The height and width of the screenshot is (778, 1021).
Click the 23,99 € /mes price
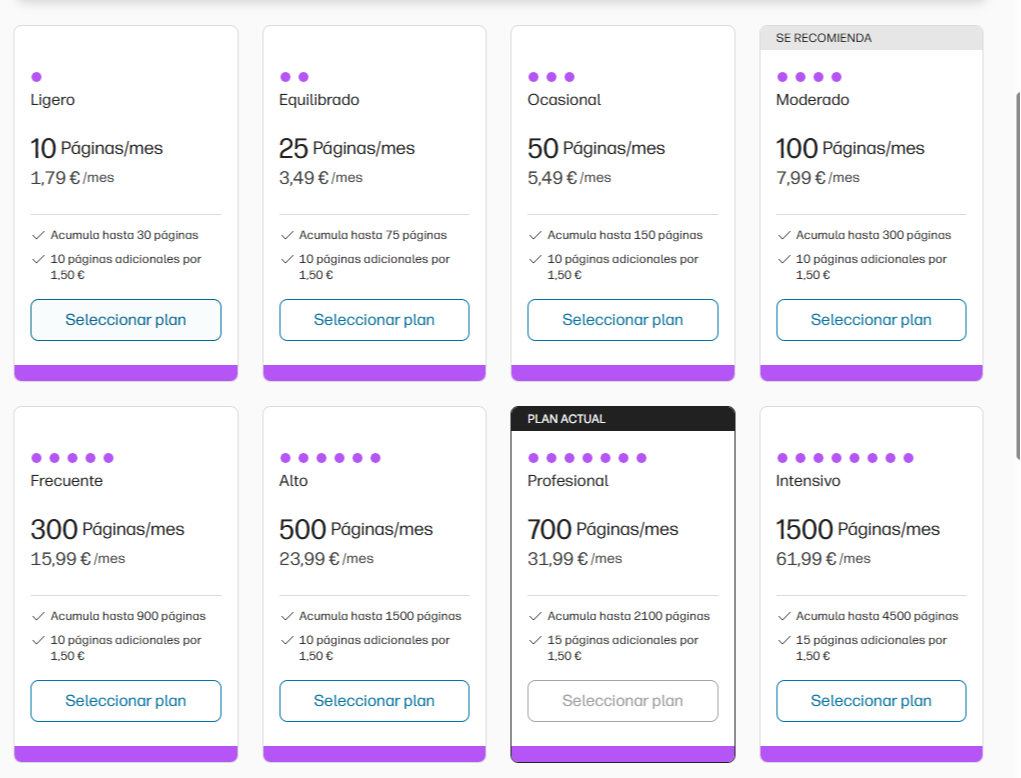point(326,559)
